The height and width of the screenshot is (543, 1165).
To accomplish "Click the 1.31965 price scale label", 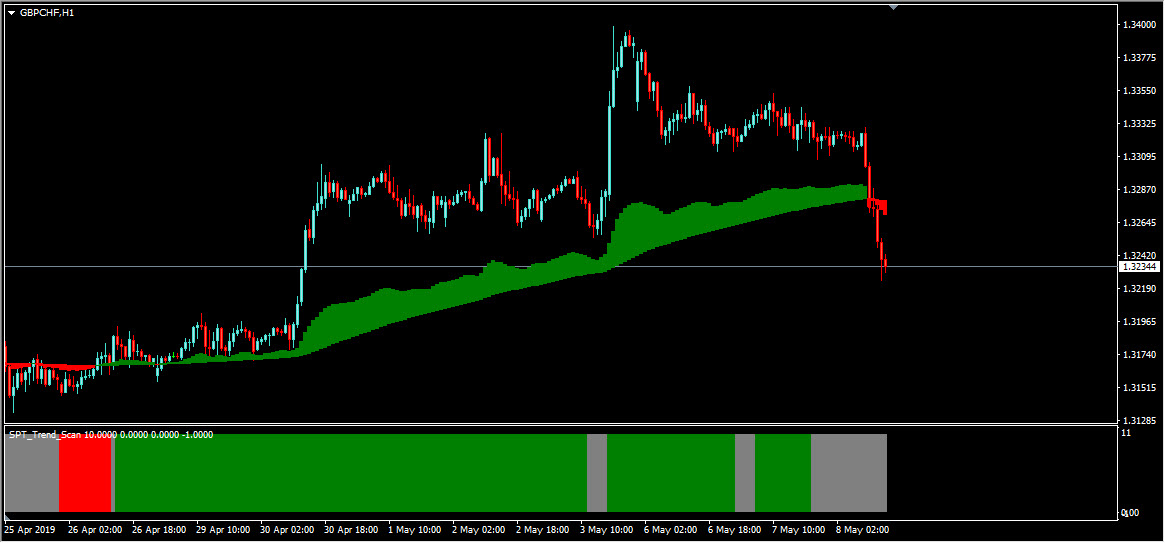I will [1140, 322].
